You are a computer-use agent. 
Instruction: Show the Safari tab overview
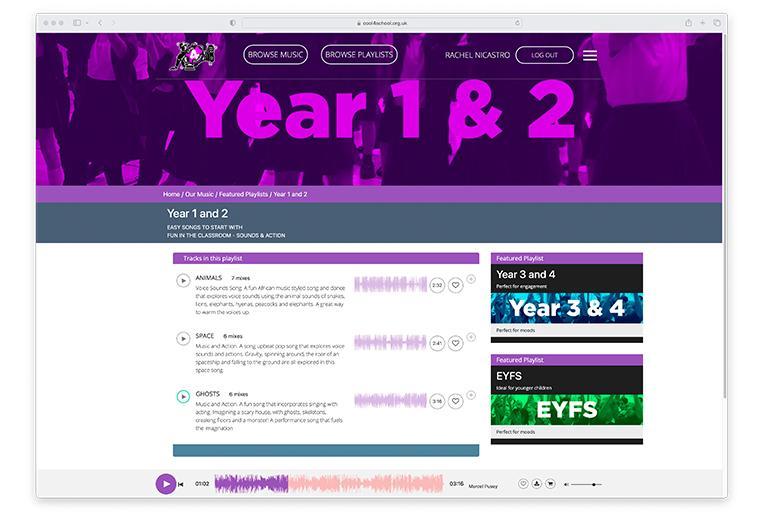click(717, 23)
